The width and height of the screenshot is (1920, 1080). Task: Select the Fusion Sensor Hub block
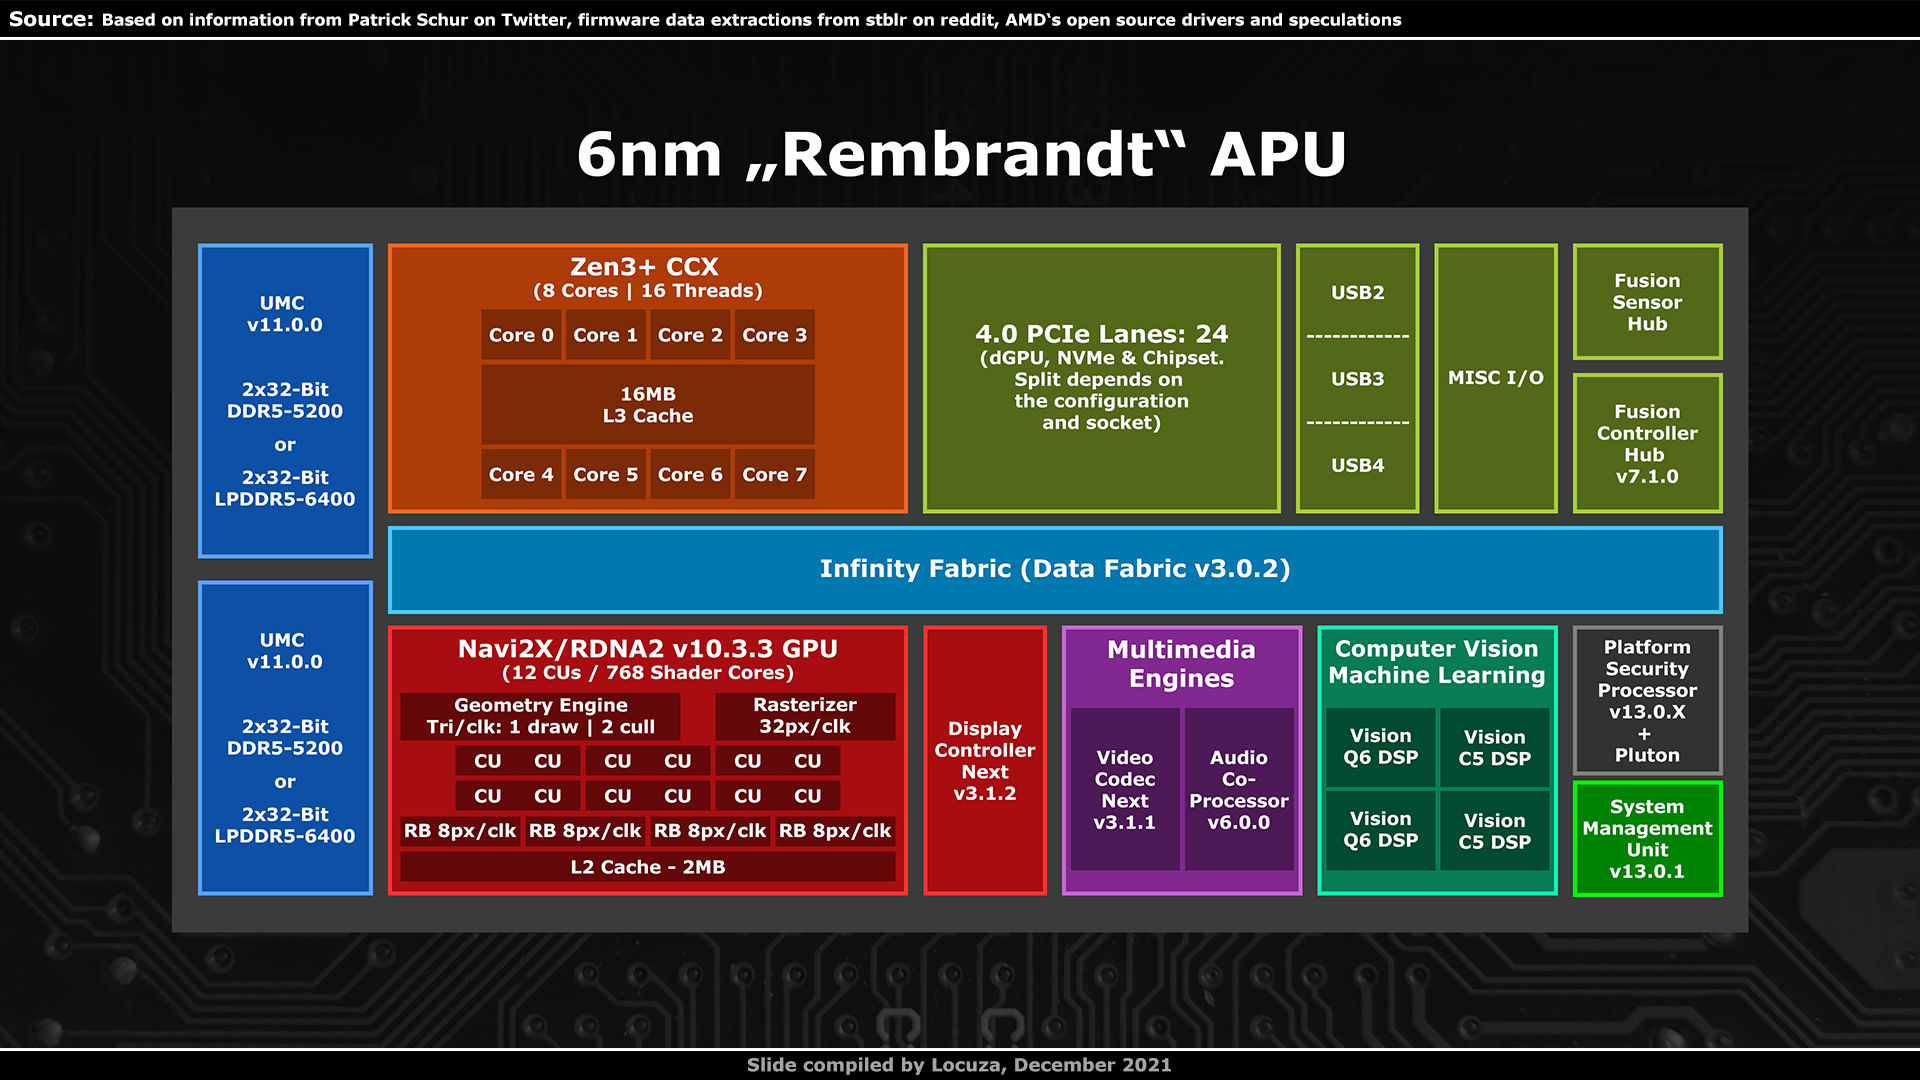1647,302
